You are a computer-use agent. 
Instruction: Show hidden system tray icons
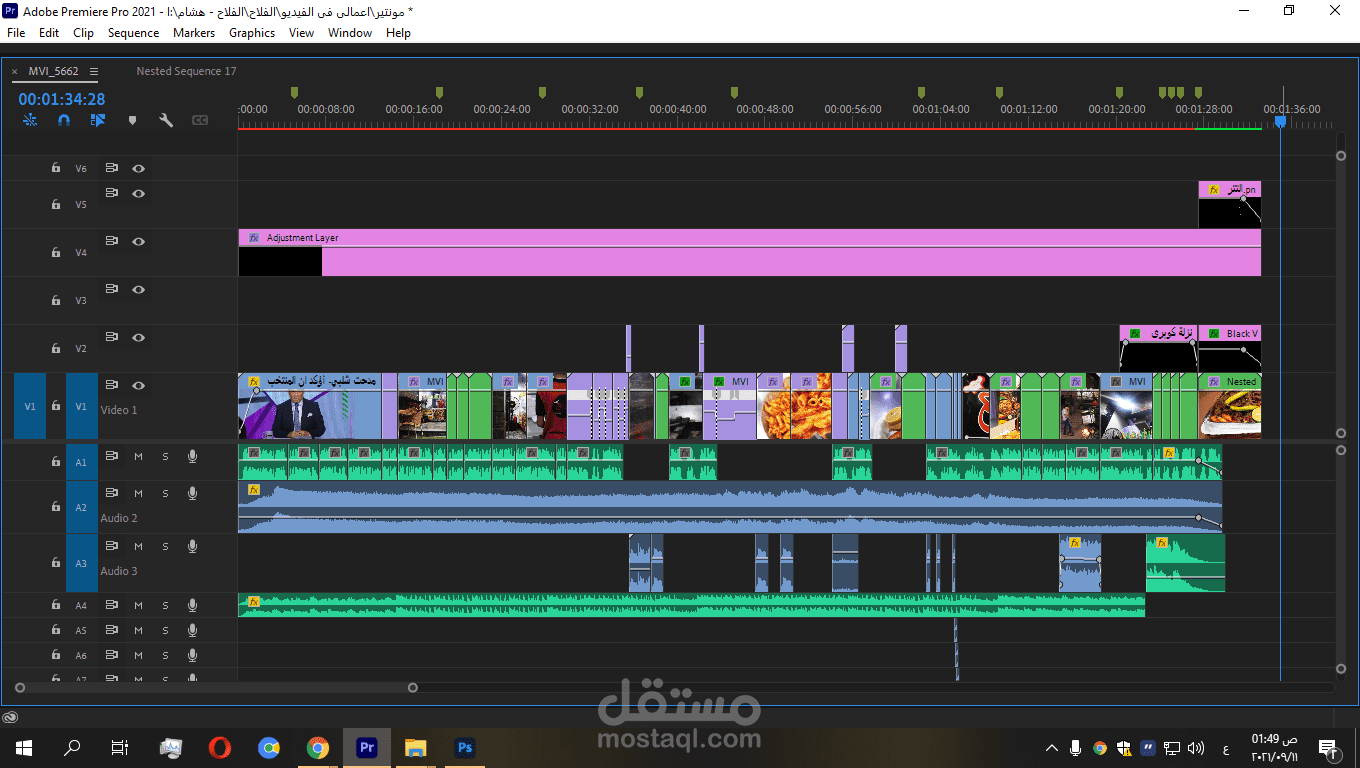[x=1051, y=748]
